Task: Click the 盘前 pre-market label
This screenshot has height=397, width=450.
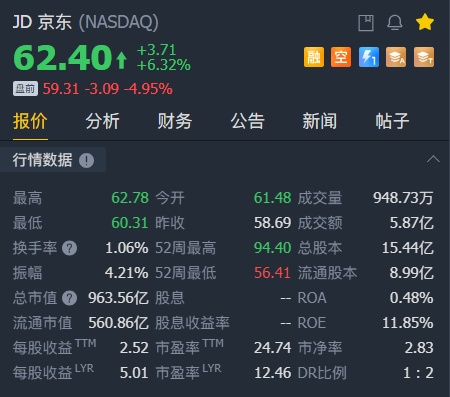Action: [25, 89]
